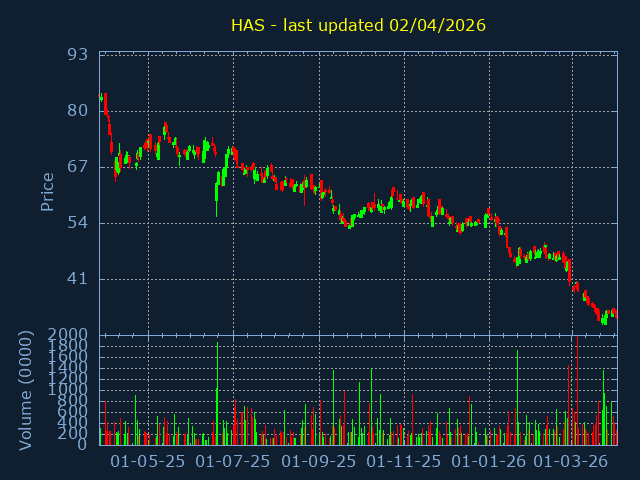640x480 pixels.
Task: Click the 01-05-25 date axis label
Action: point(148,462)
